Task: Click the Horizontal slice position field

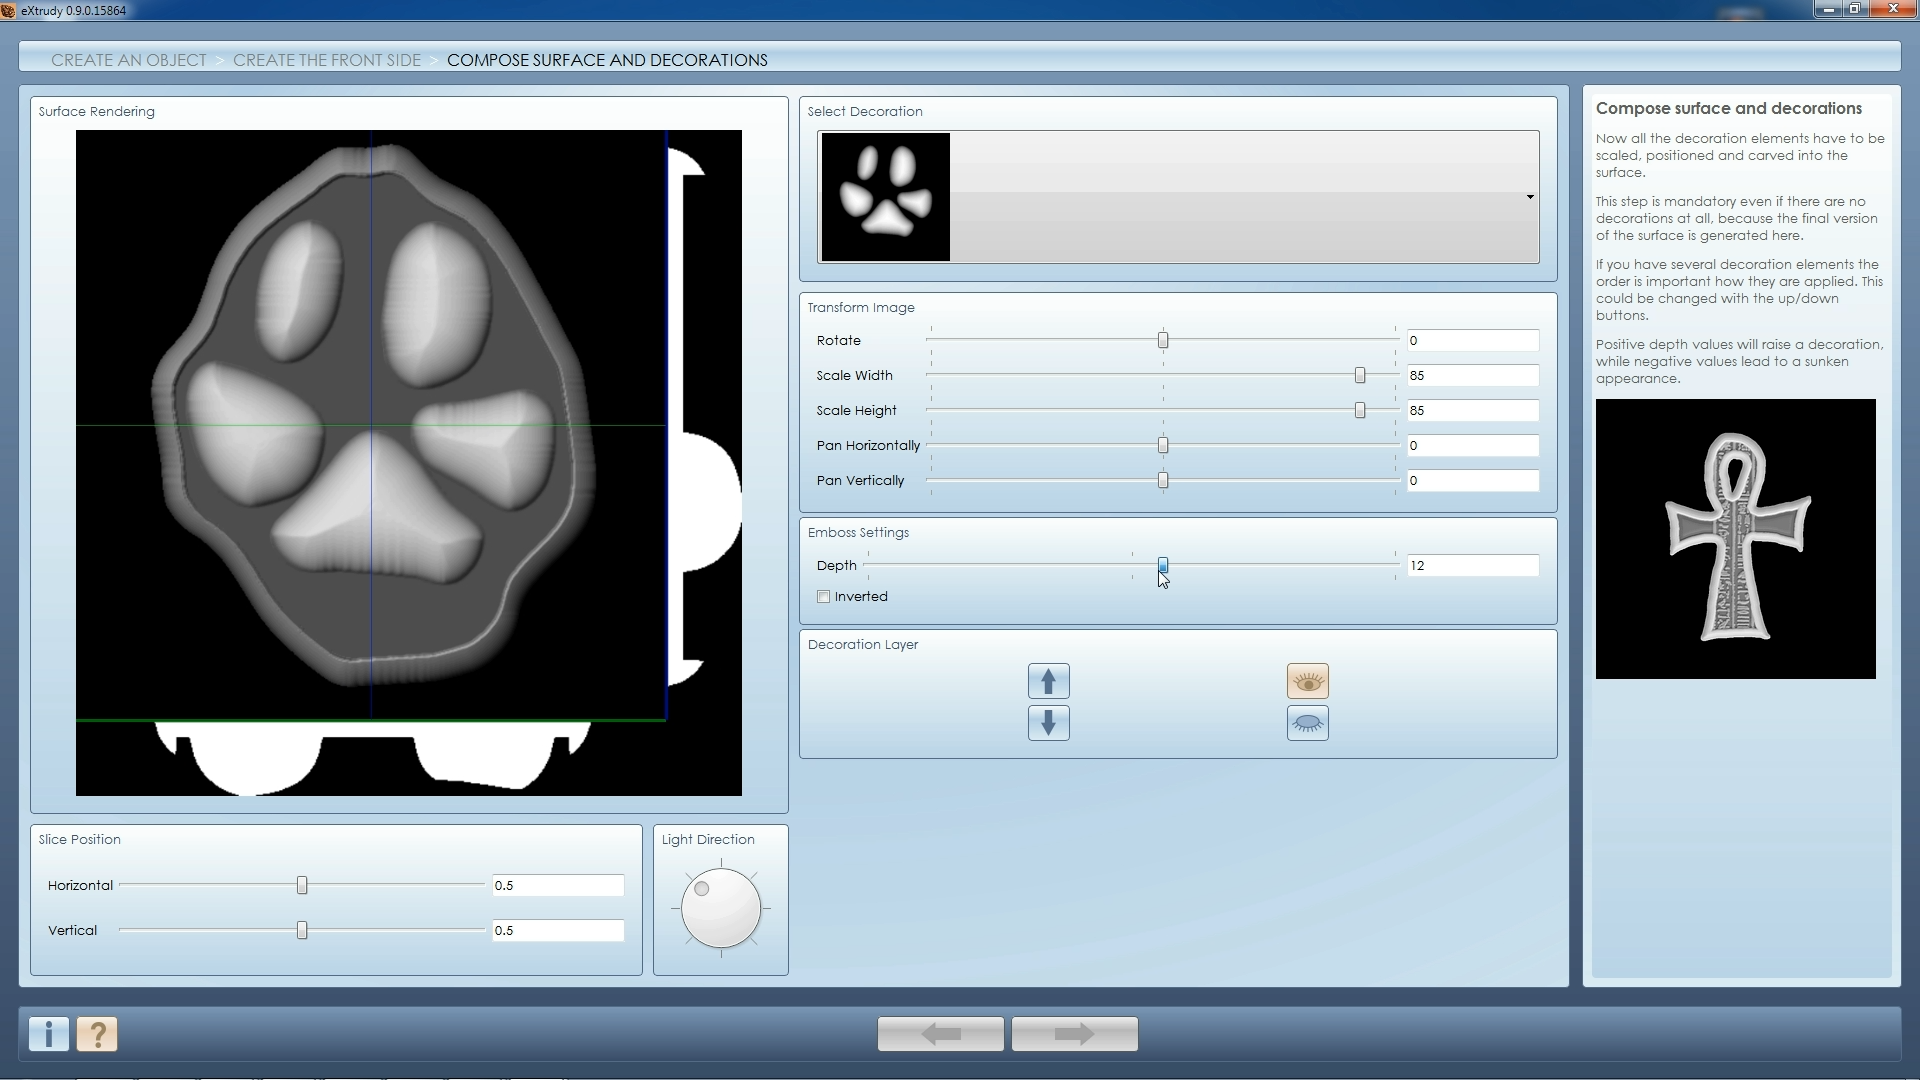Action: 557,886
